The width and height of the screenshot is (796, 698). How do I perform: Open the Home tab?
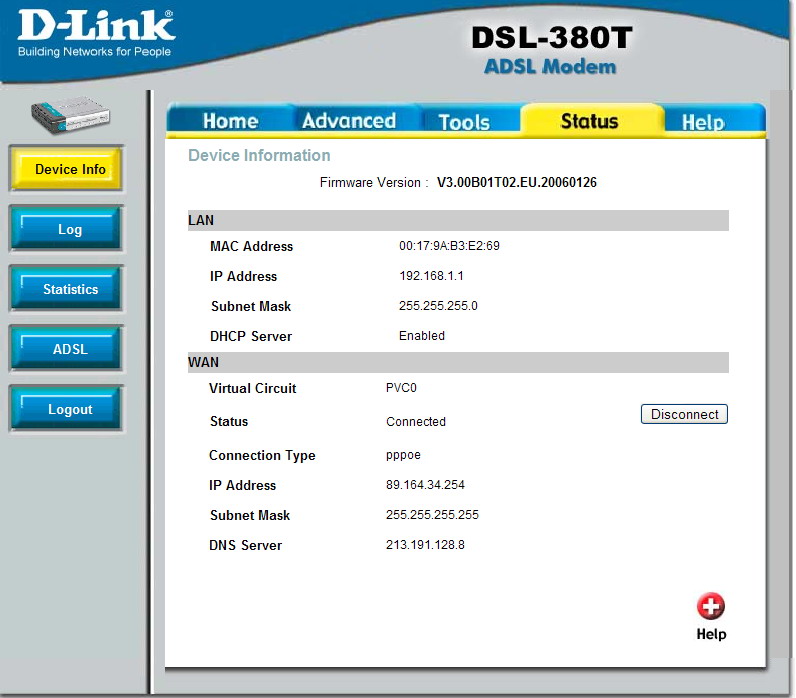230,121
